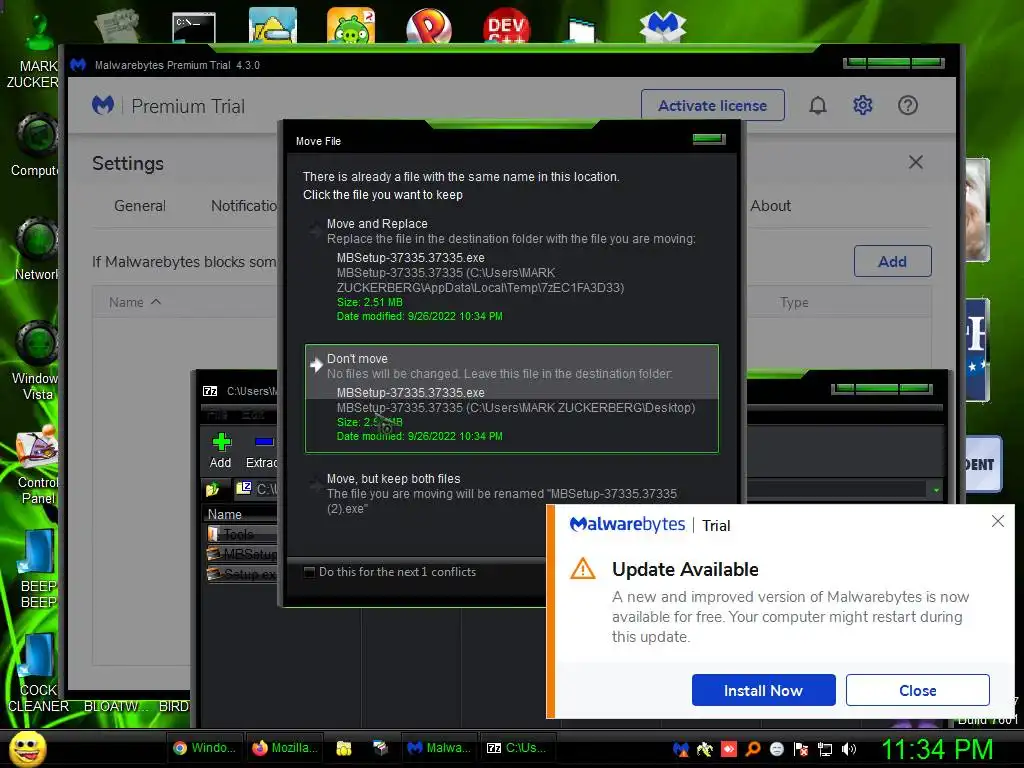Open the command prompt desktop shortcut
This screenshot has width=1024, height=768.
click(194, 27)
